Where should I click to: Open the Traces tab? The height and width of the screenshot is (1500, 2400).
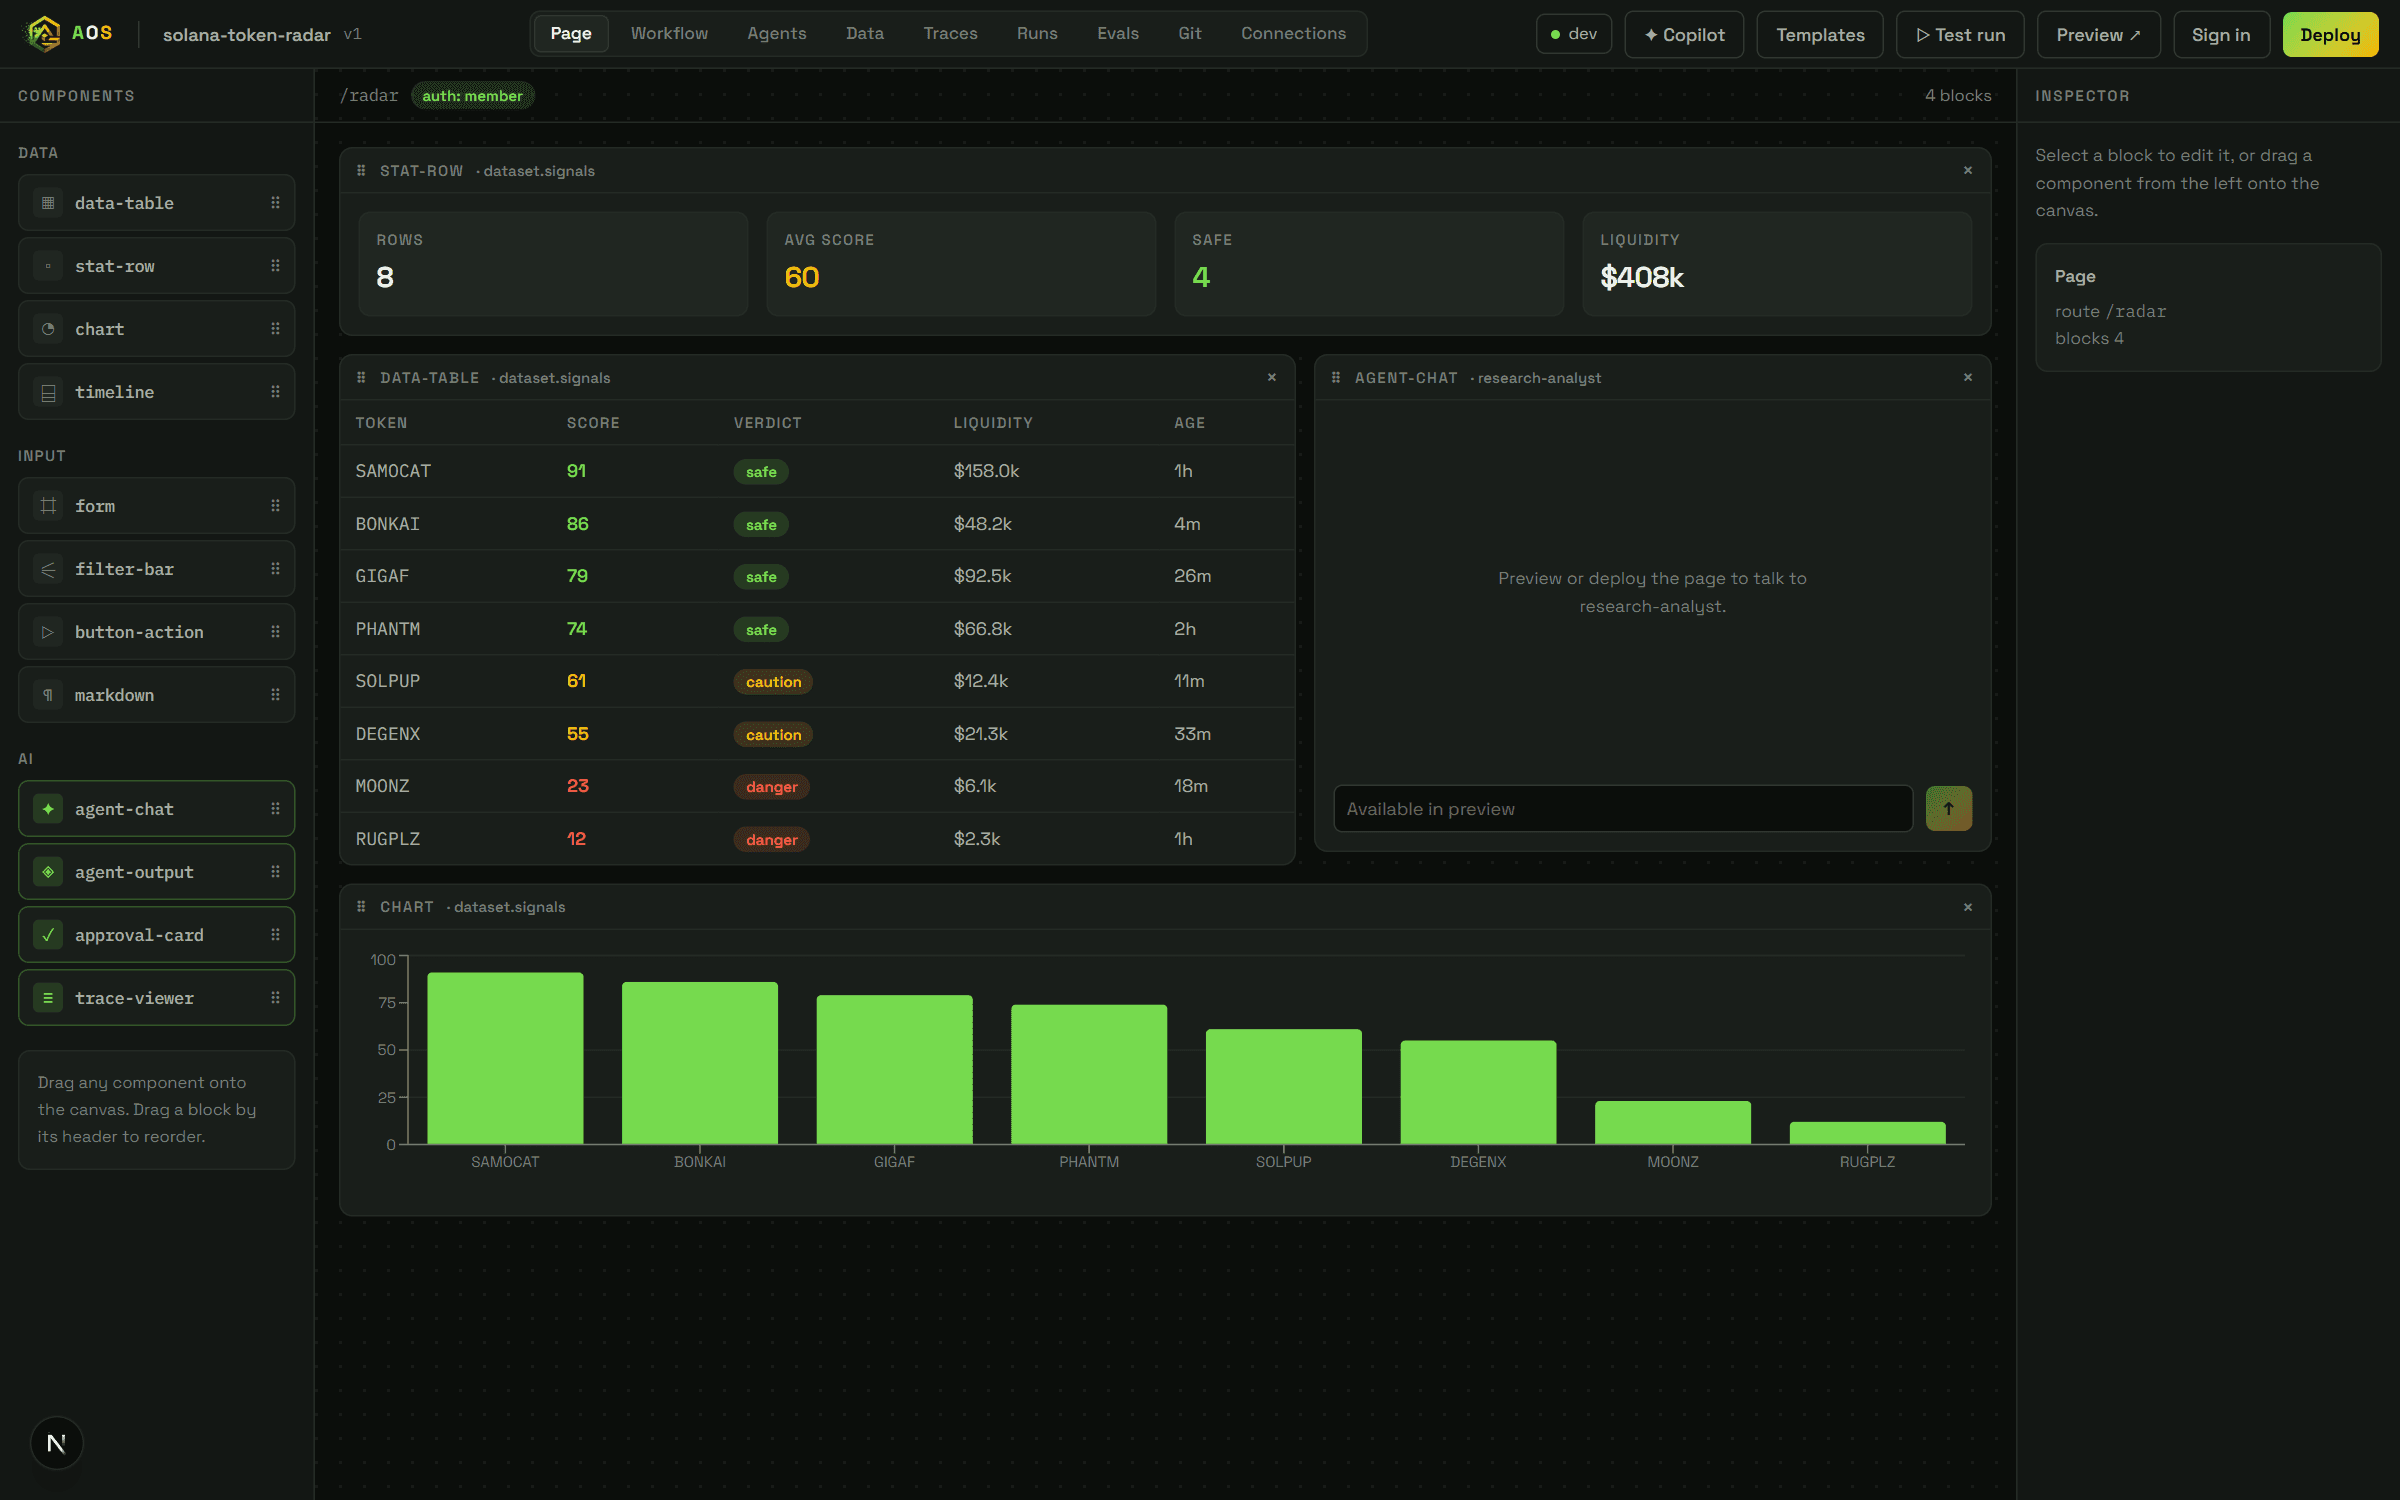coord(950,34)
